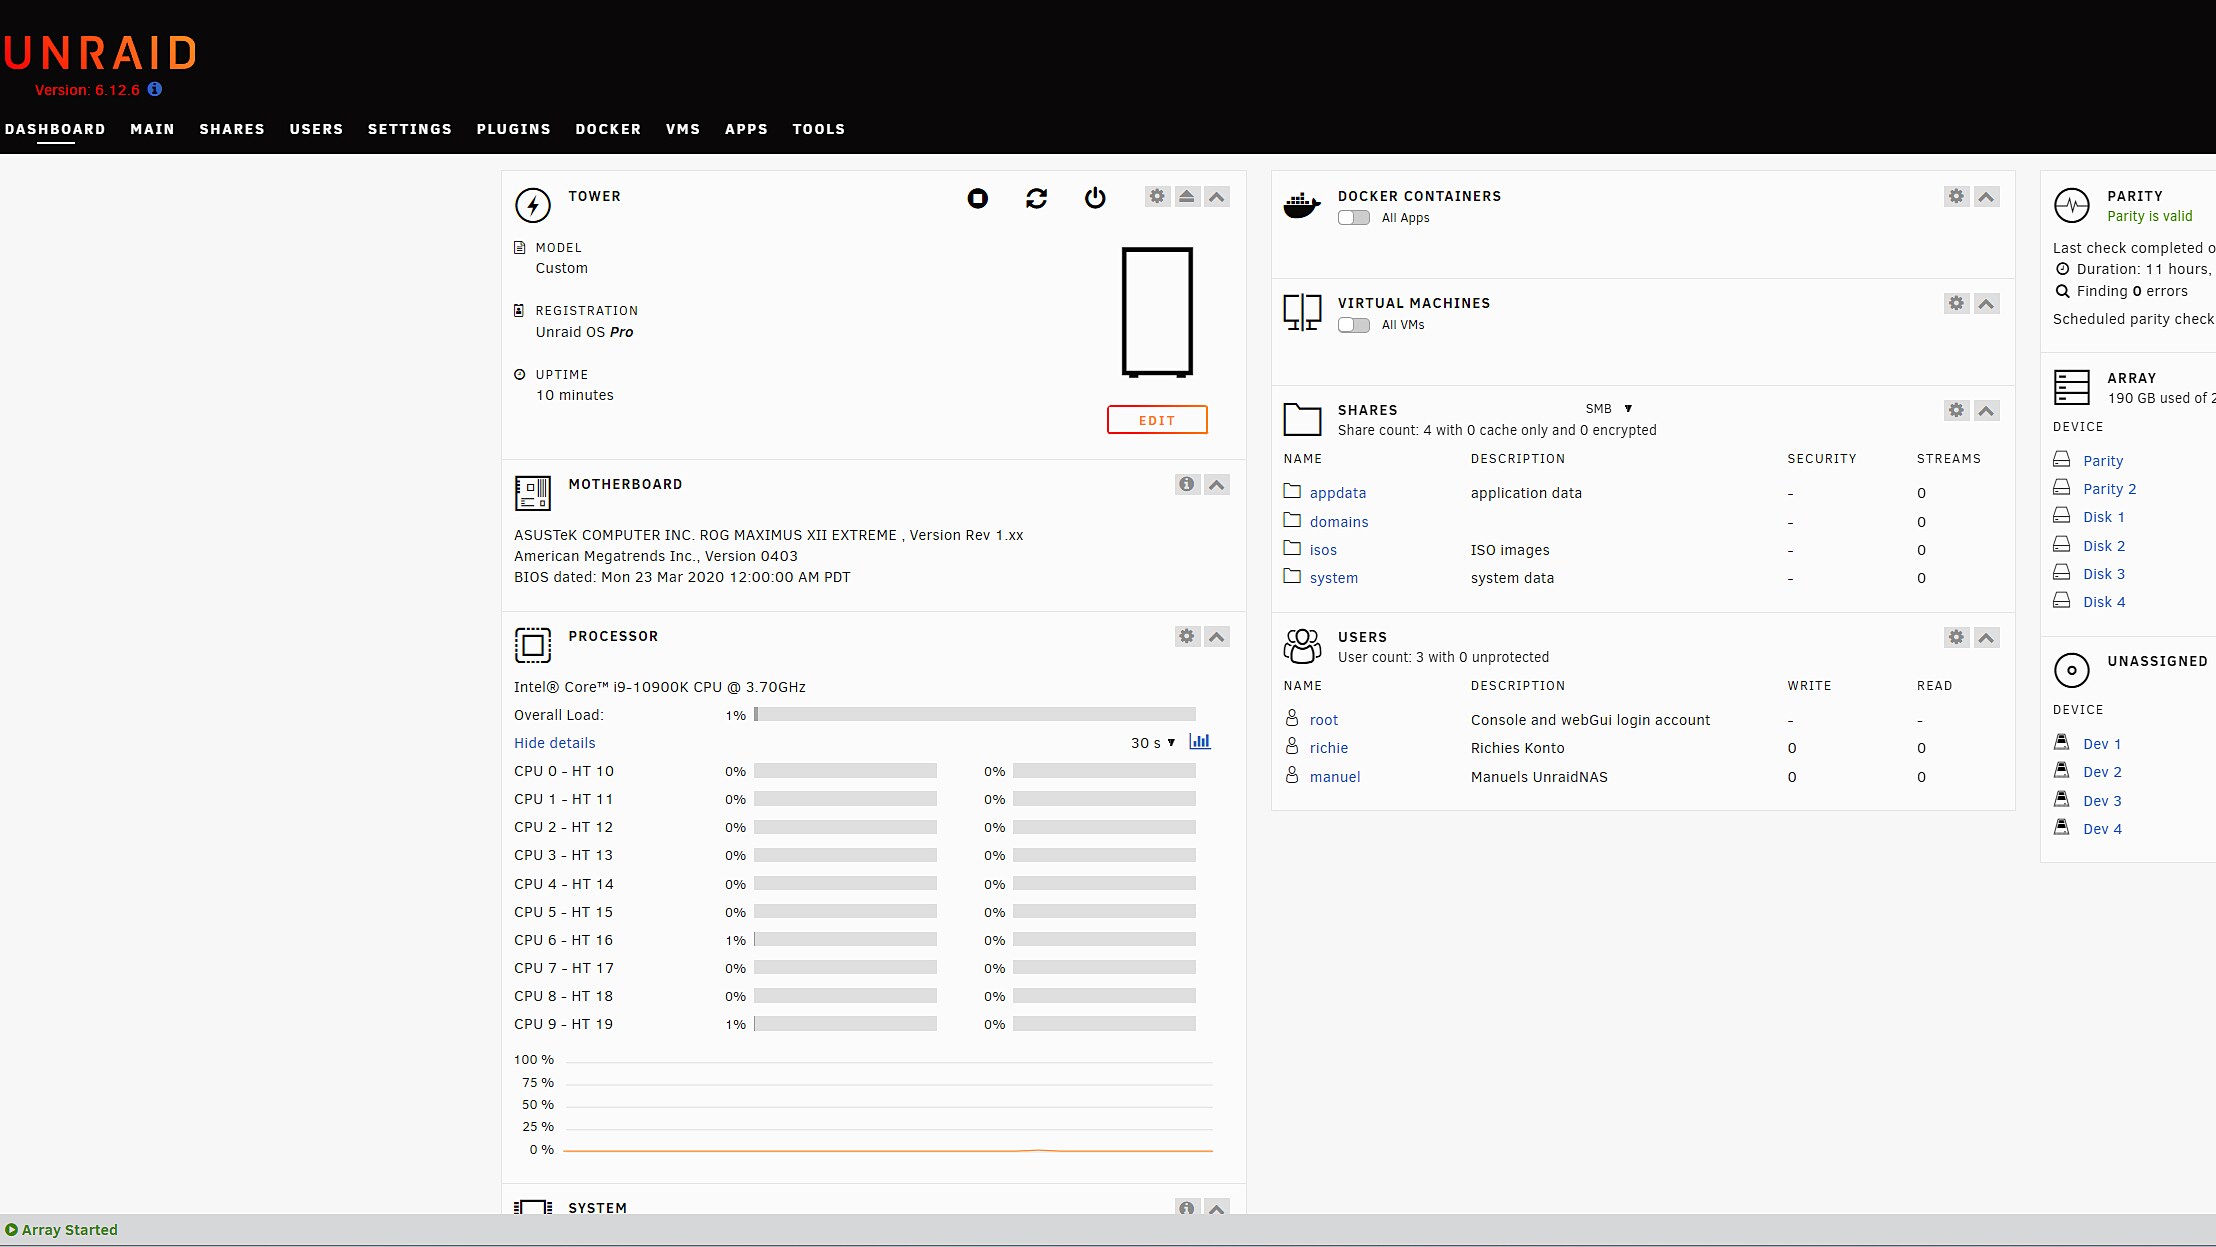Viewport: 2216px width, 1247px height.
Task: Click the tower case image
Action: (1157, 312)
